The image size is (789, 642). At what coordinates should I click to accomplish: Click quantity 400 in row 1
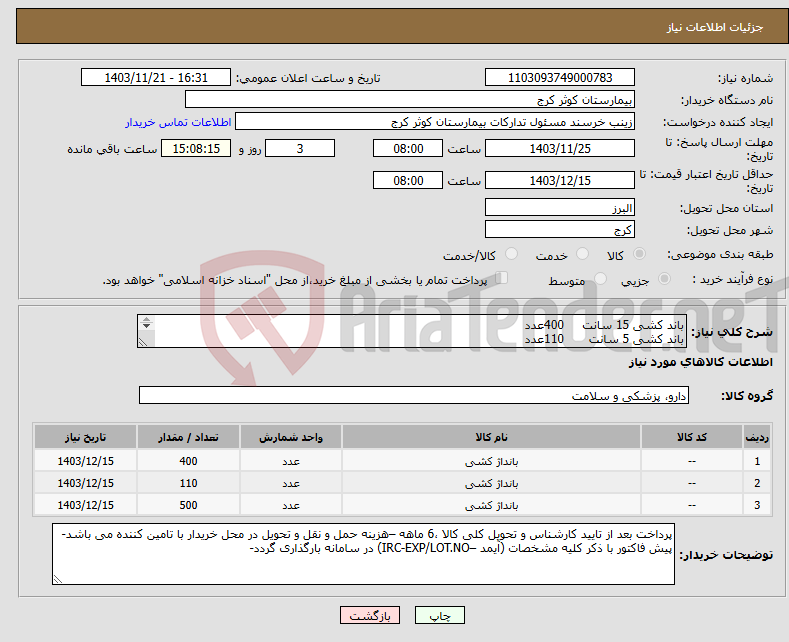(x=188, y=461)
